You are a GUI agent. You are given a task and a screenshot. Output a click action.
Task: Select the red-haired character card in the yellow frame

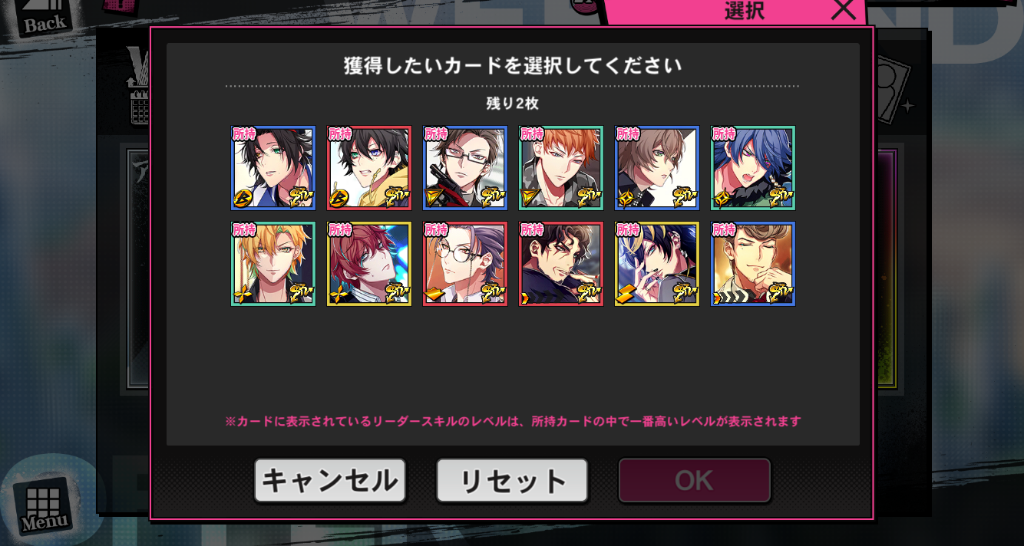[369, 264]
